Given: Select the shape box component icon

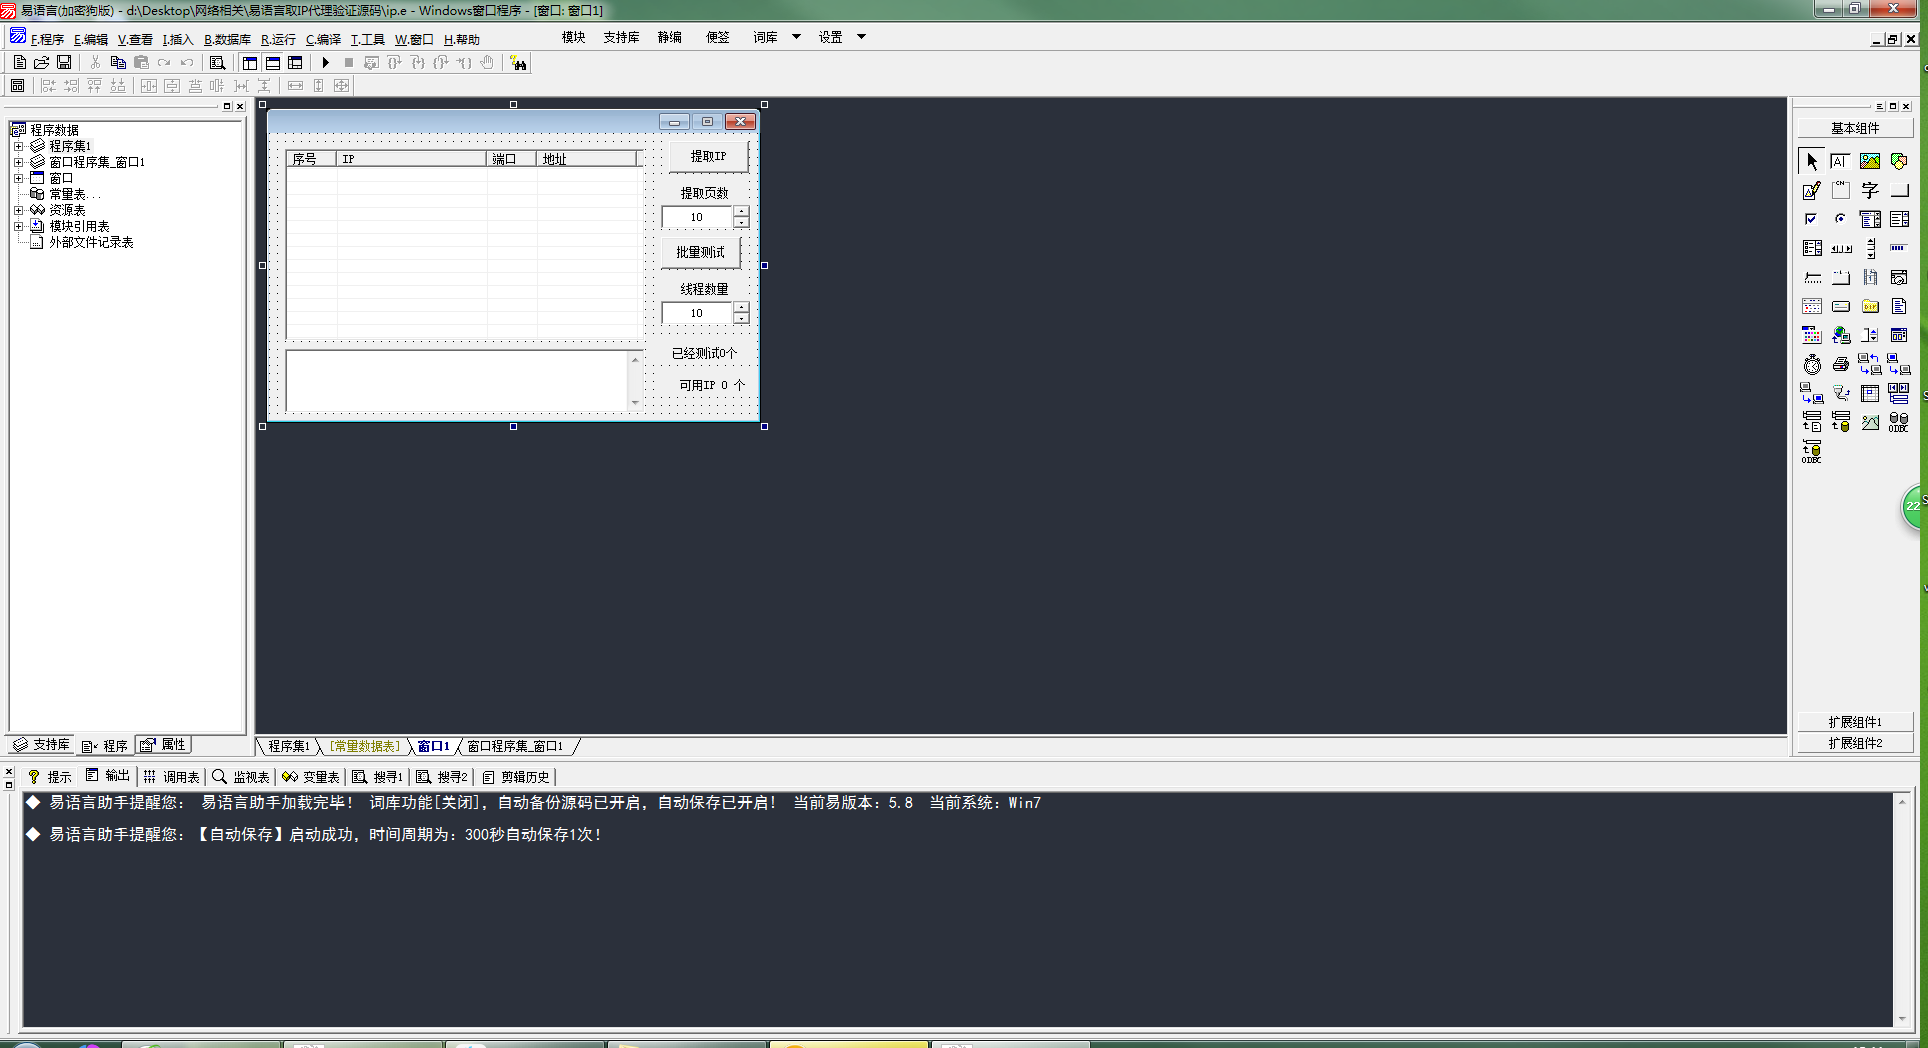Looking at the screenshot, I should (1899, 161).
